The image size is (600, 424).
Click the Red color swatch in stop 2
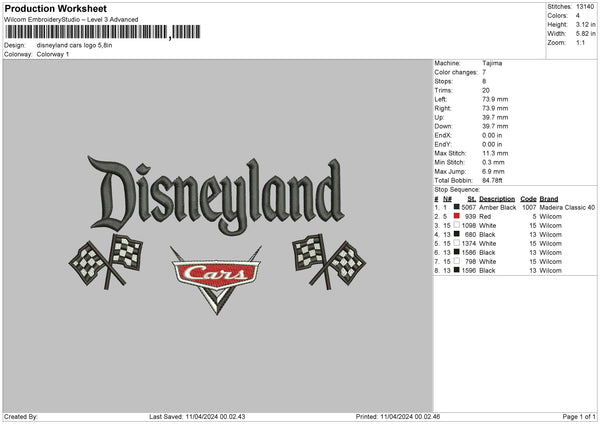point(457,216)
